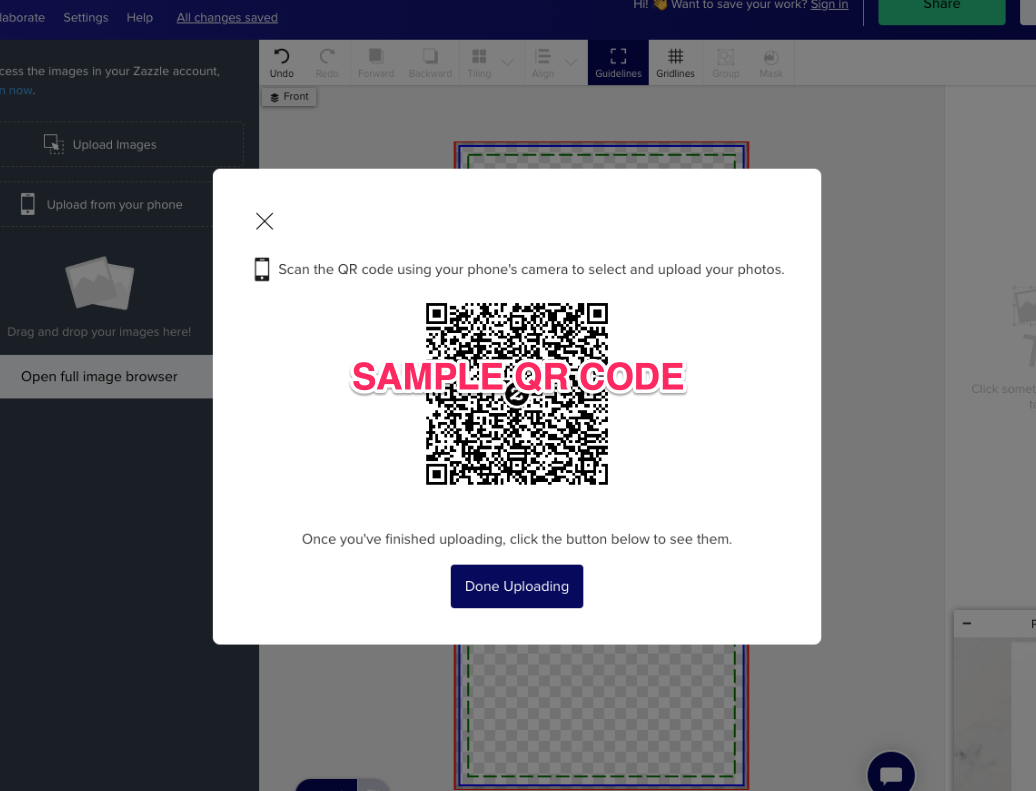Image resolution: width=1036 pixels, height=791 pixels.
Task: Toggle Gridlines display
Action: [675, 63]
